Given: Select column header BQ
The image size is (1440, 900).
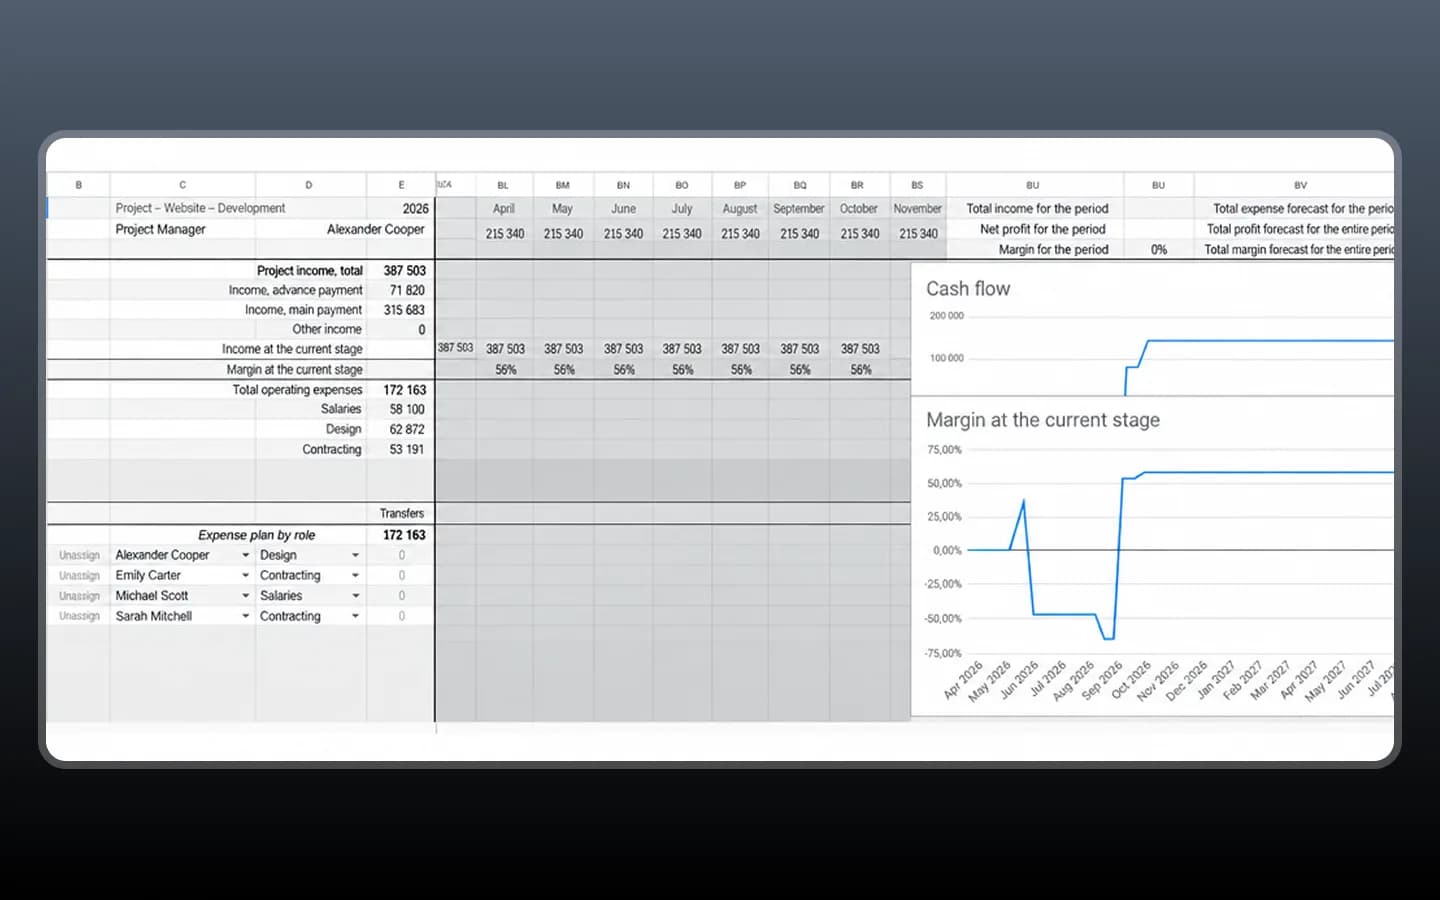Looking at the screenshot, I should [x=800, y=185].
